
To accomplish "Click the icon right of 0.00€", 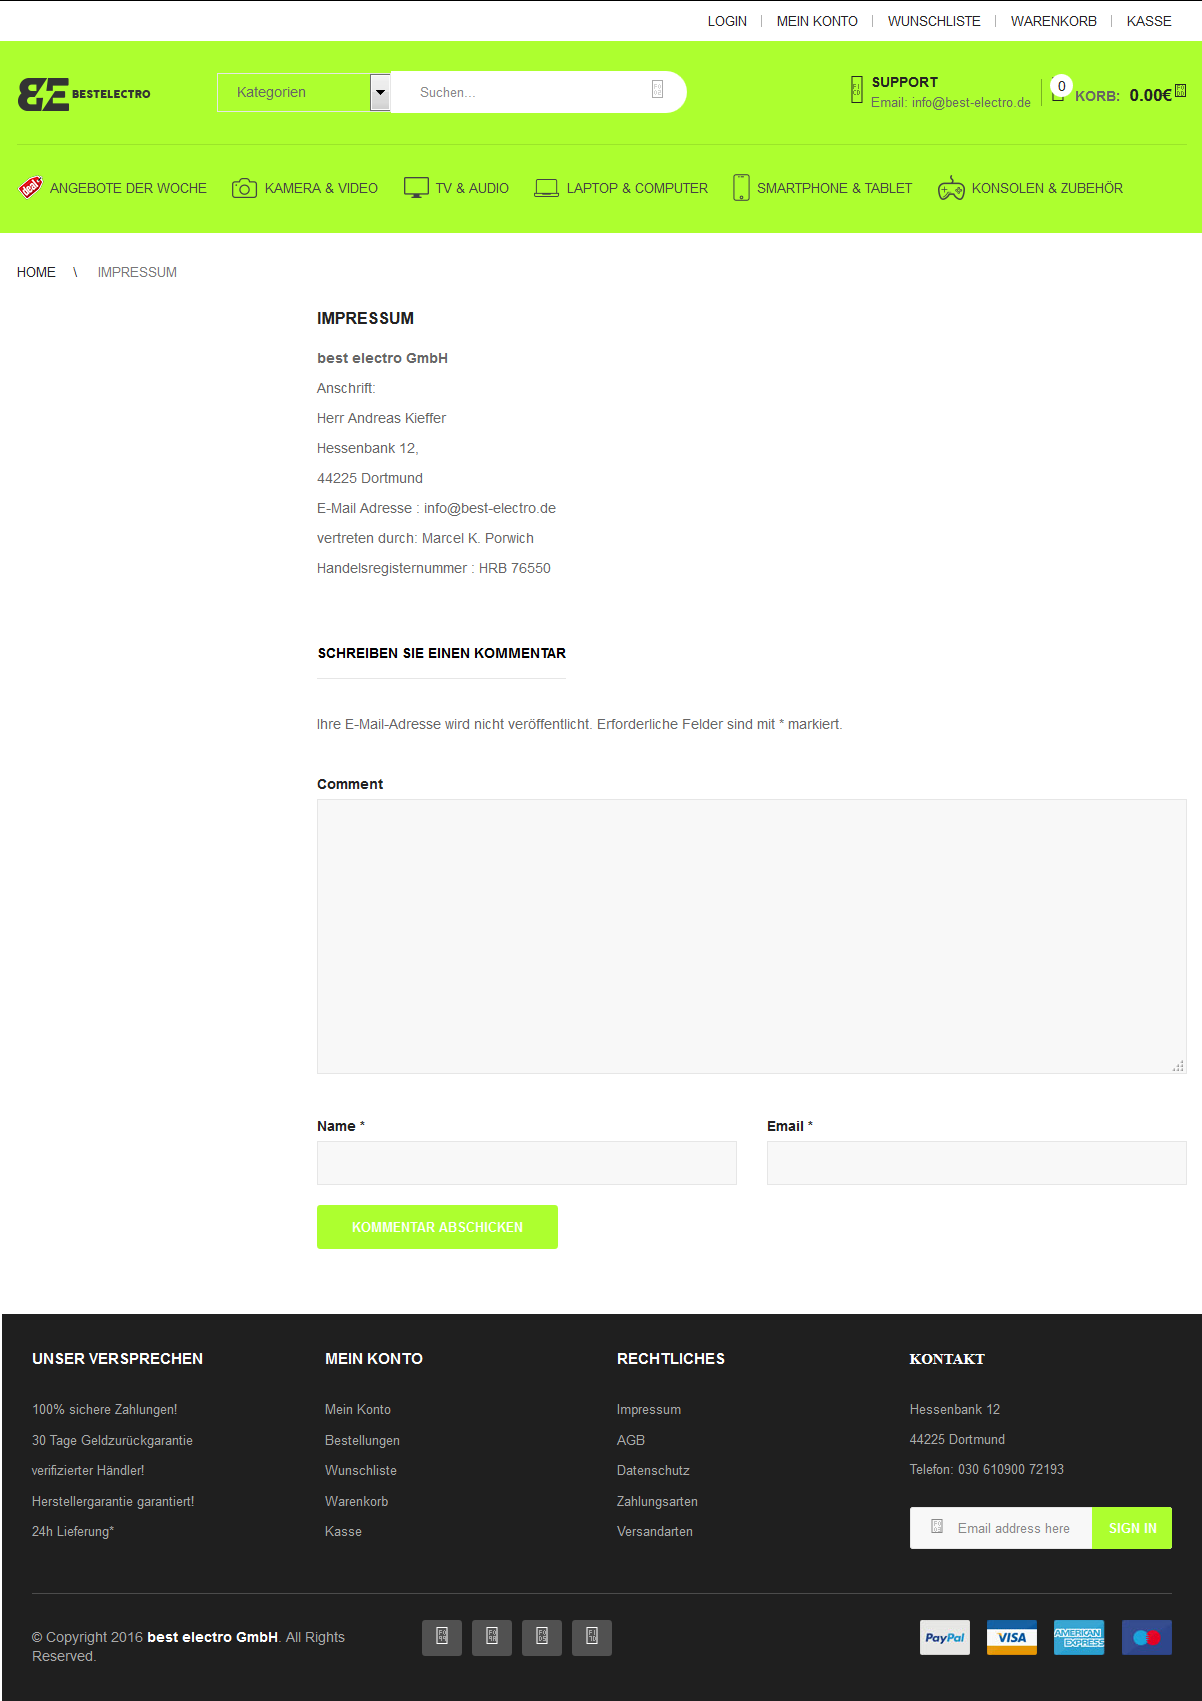I will (x=1181, y=91).
